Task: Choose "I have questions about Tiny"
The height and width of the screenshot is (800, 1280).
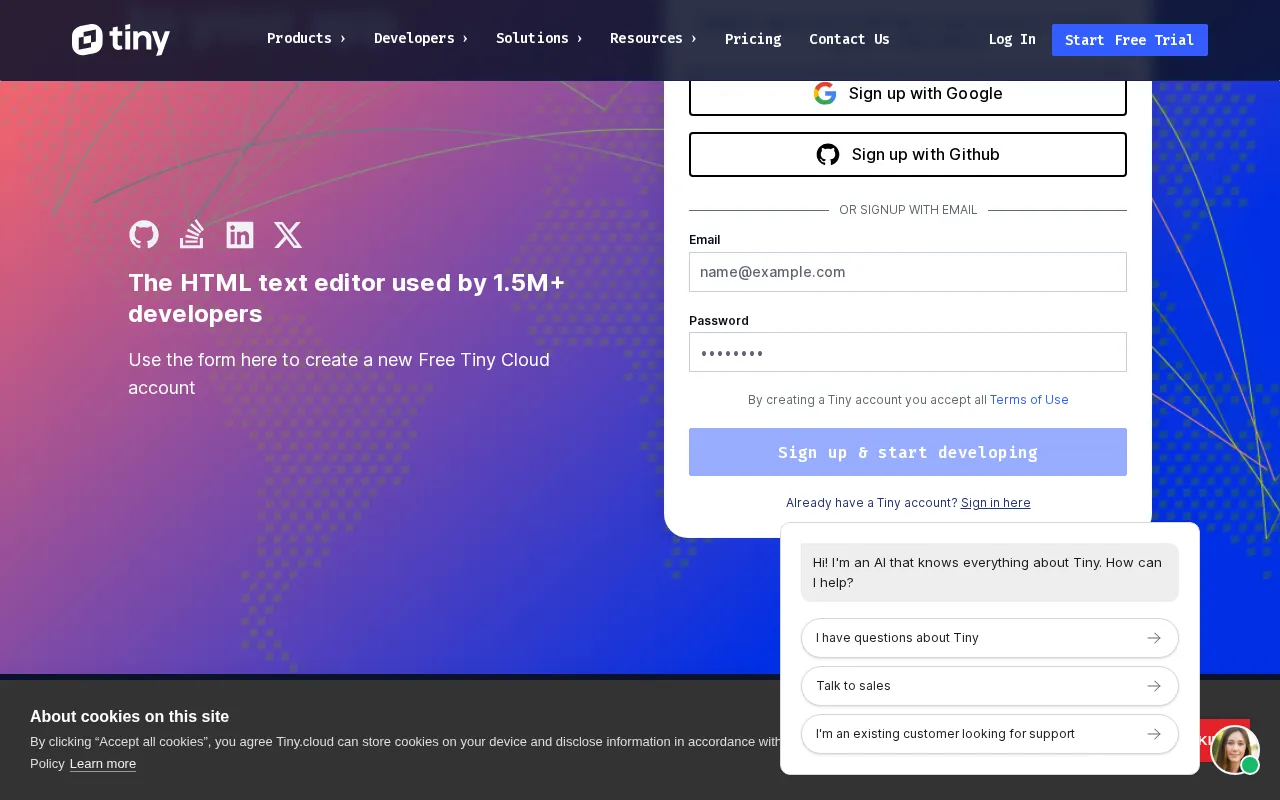Action: pos(990,638)
